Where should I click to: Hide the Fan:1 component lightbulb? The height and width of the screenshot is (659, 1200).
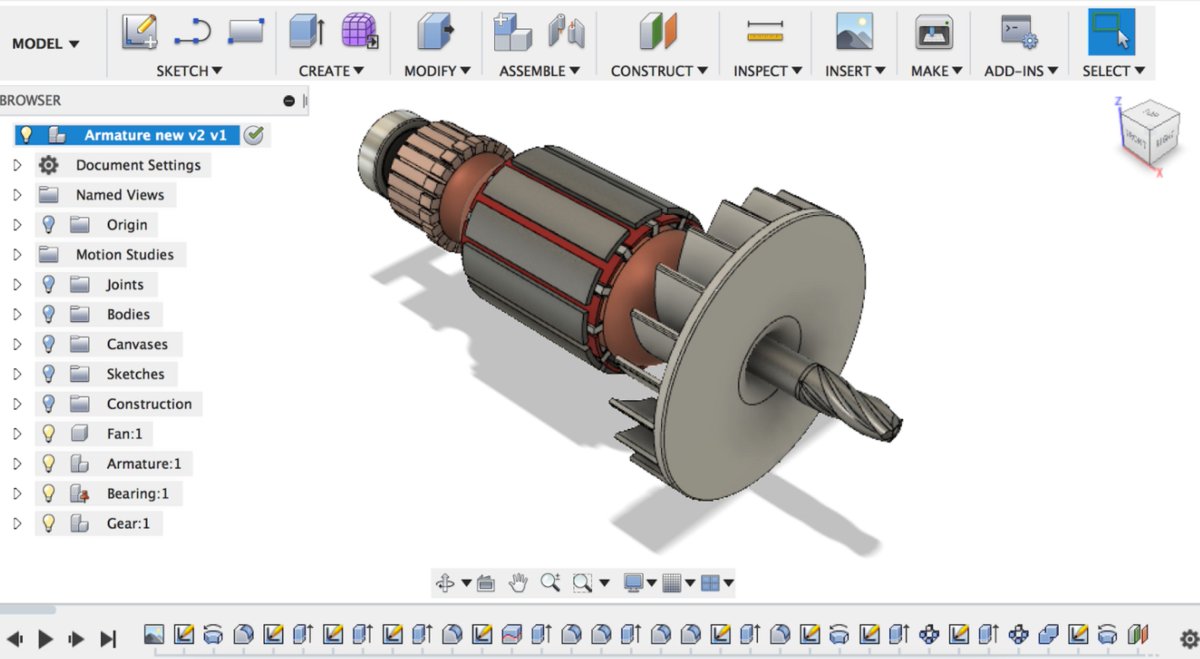point(48,434)
